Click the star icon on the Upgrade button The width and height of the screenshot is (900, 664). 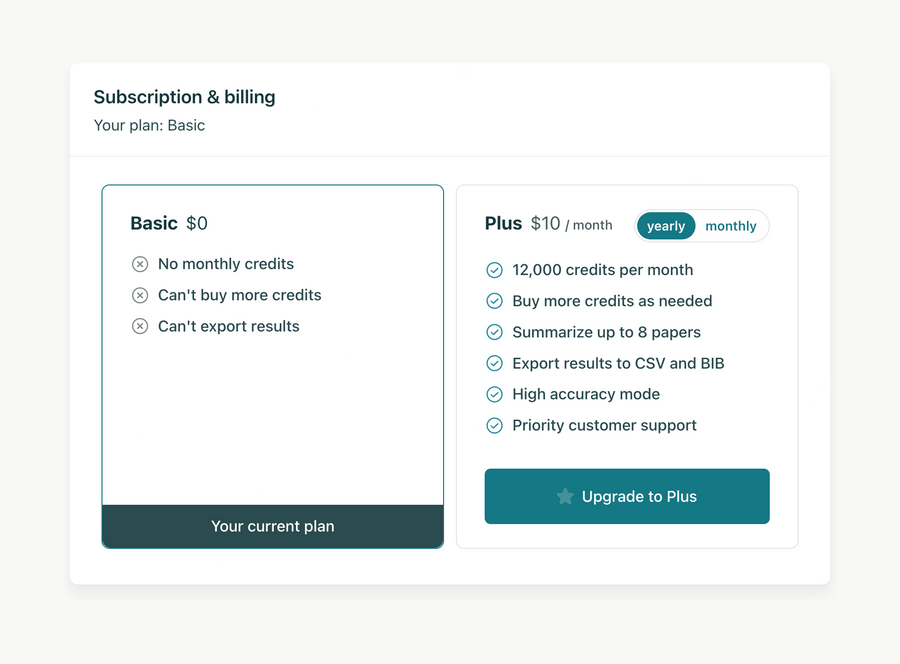pos(567,496)
